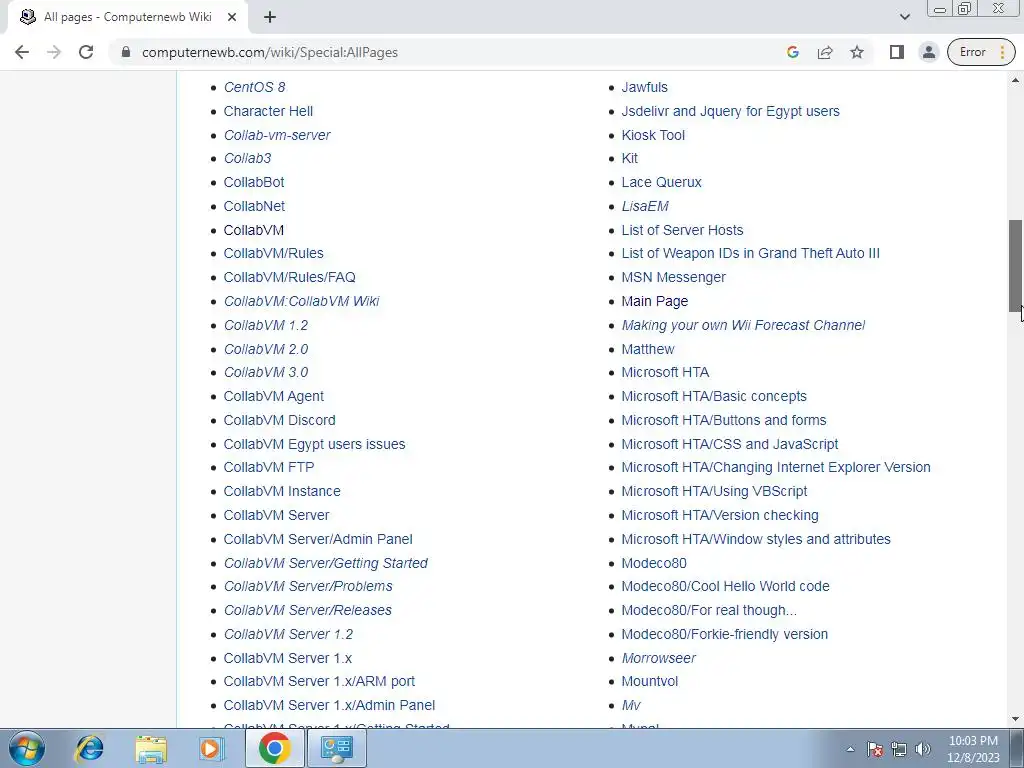The height and width of the screenshot is (768, 1024).
Task: Open the Jawfuls page link
Action: [x=645, y=87]
